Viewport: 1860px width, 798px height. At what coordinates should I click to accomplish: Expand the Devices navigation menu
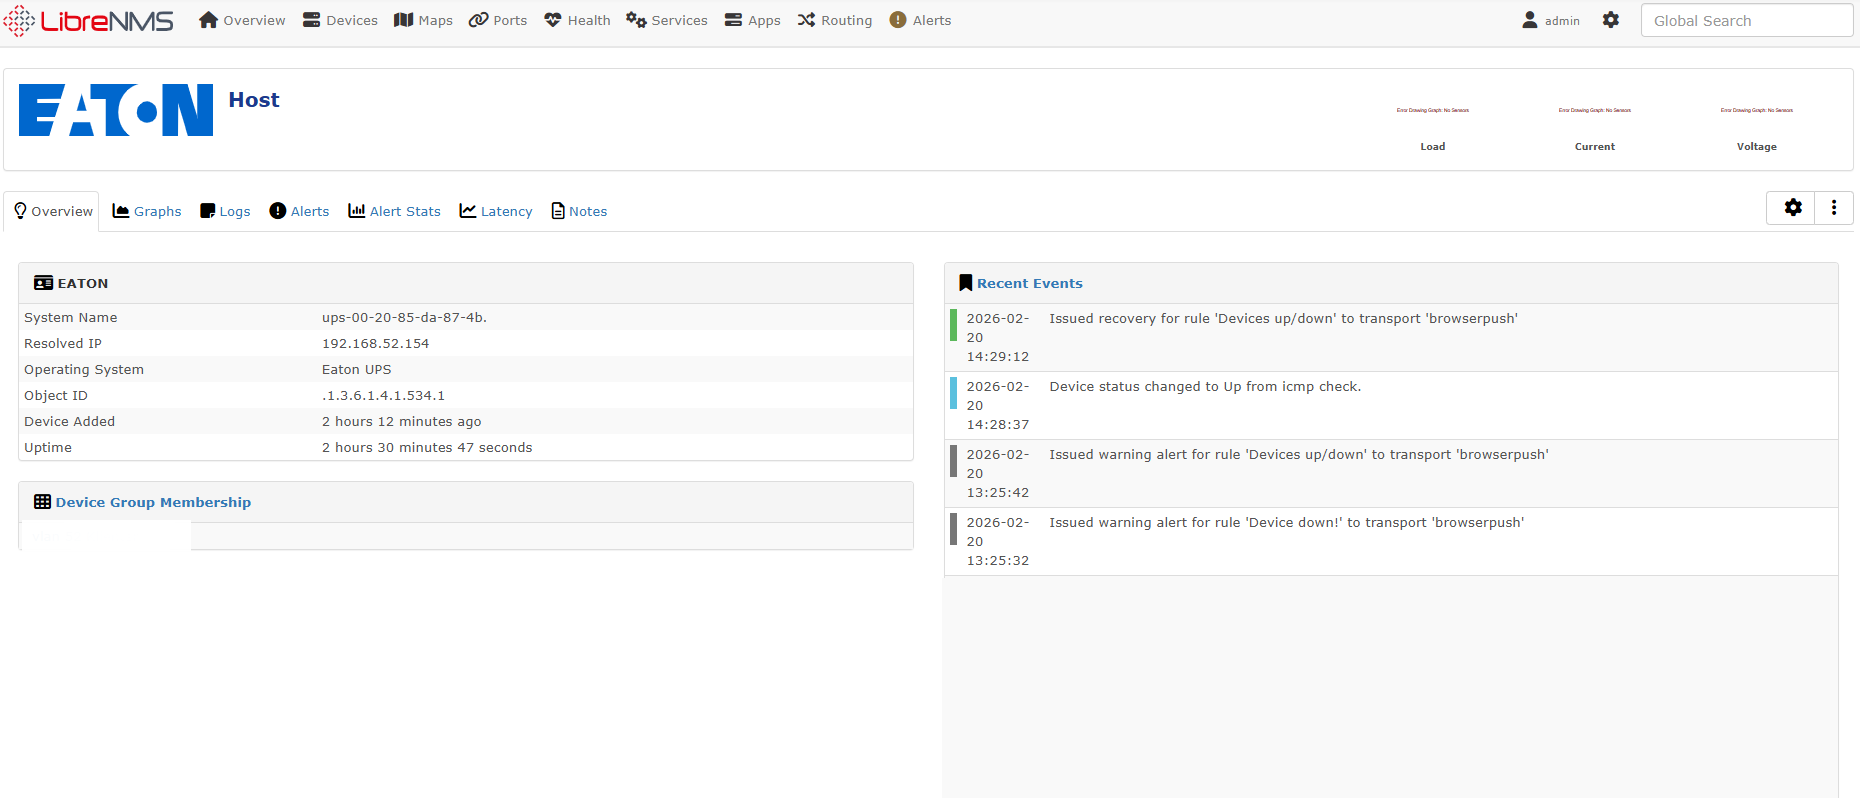(340, 20)
